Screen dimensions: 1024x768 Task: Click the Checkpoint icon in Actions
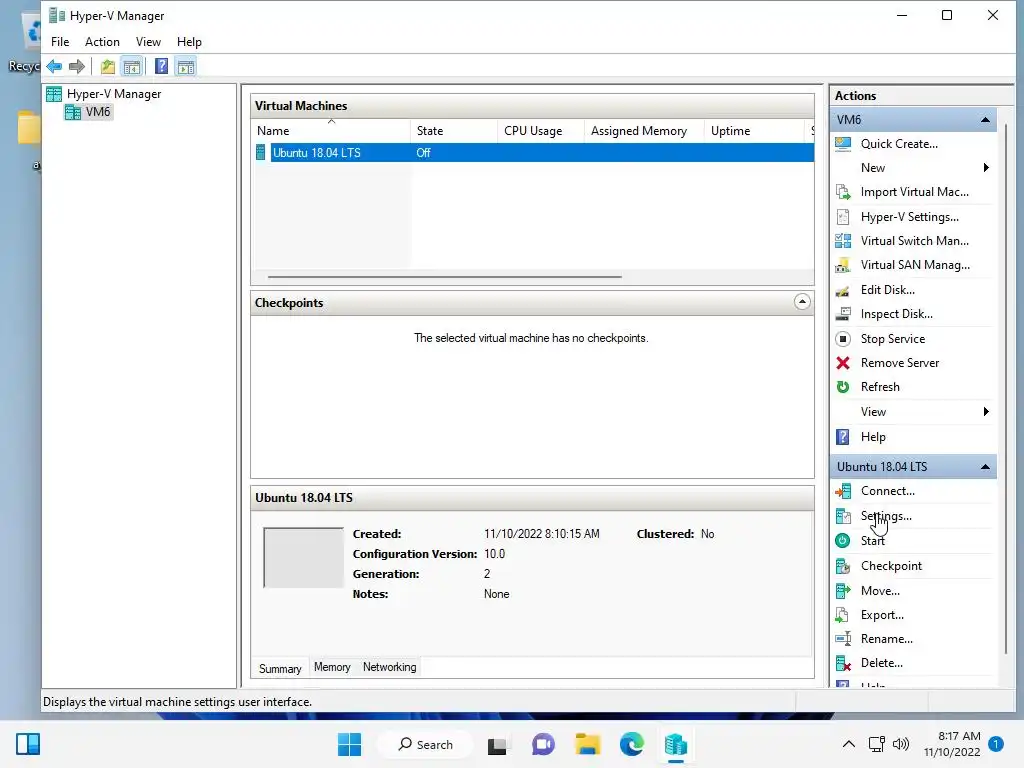tap(843, 566)
